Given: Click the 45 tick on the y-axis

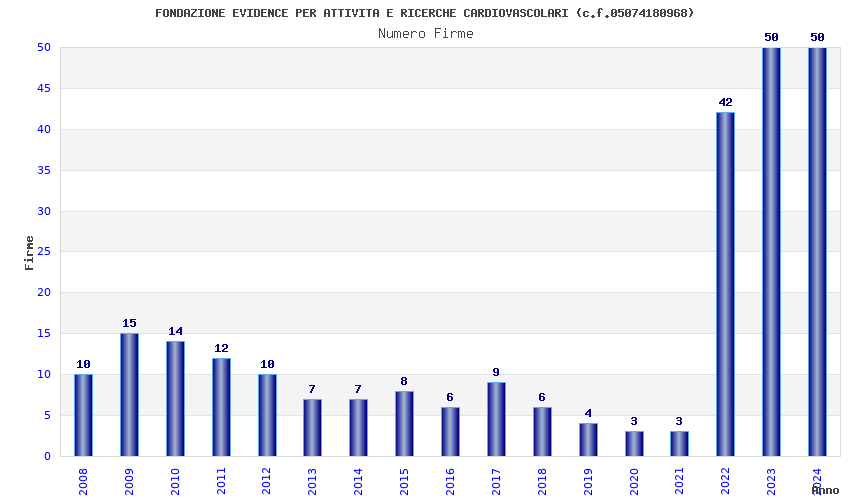Looking at the screenshot, I should point(44,88).
